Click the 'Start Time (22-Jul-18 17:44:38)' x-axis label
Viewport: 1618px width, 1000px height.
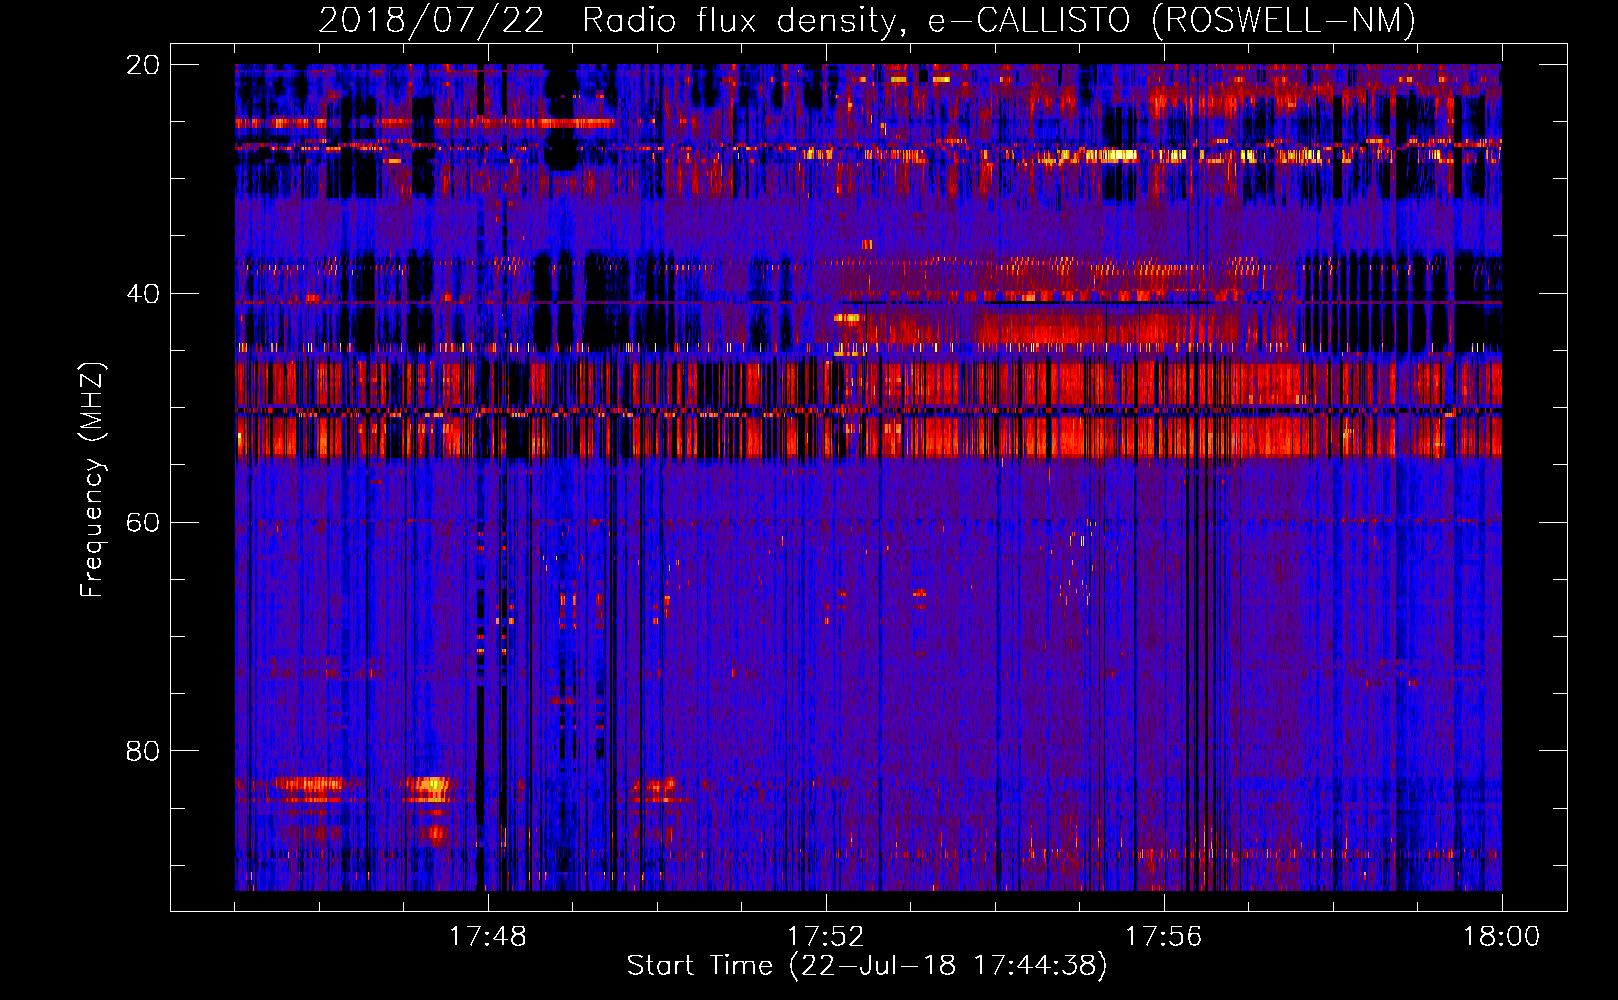pyautogui.click(x=867, y=966)
